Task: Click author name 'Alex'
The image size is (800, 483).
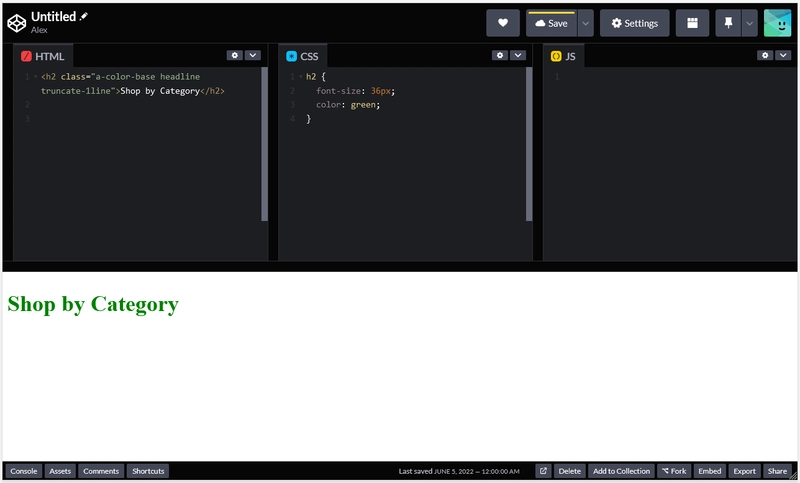Action: [39, 30]
